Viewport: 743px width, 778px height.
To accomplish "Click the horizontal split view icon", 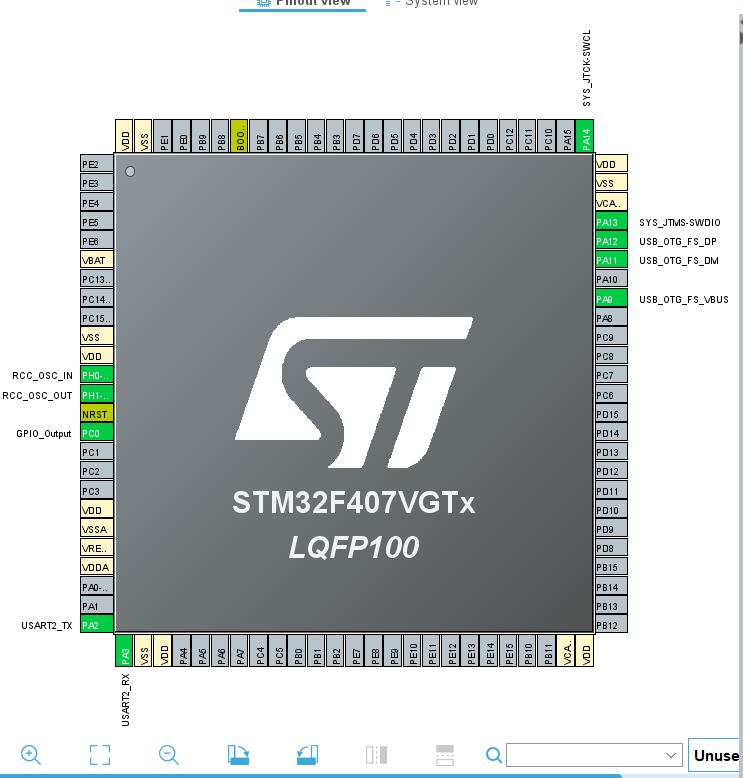I will pos(445,755).
